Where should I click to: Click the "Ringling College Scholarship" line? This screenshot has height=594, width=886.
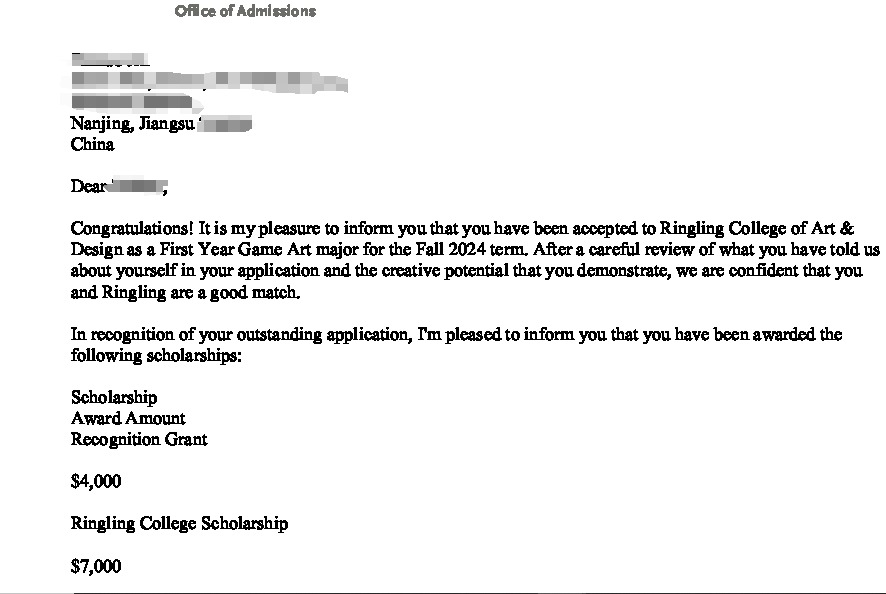[x=179, y=523]
